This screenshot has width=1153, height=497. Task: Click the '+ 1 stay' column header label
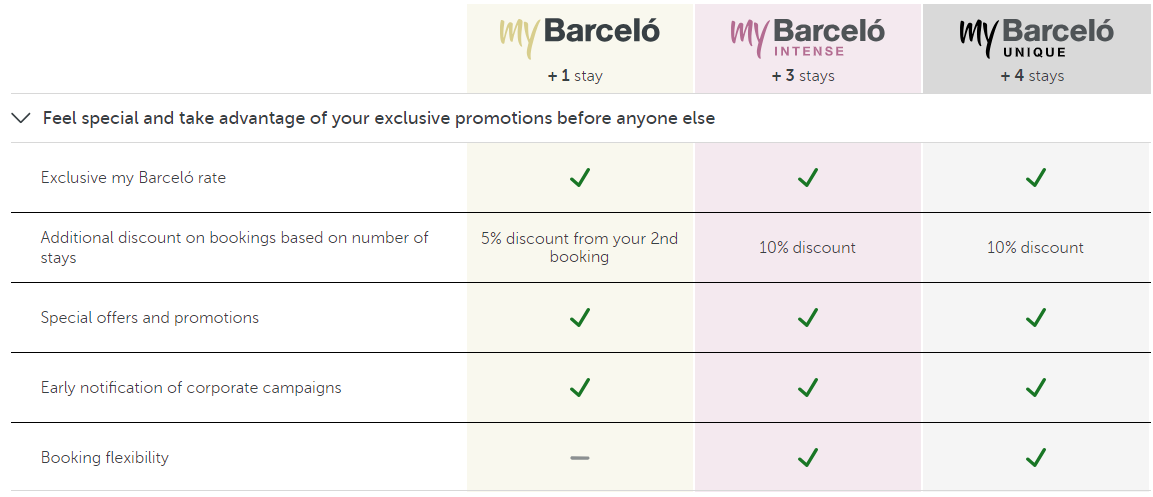pyautogui.click(x=575, y=76)
